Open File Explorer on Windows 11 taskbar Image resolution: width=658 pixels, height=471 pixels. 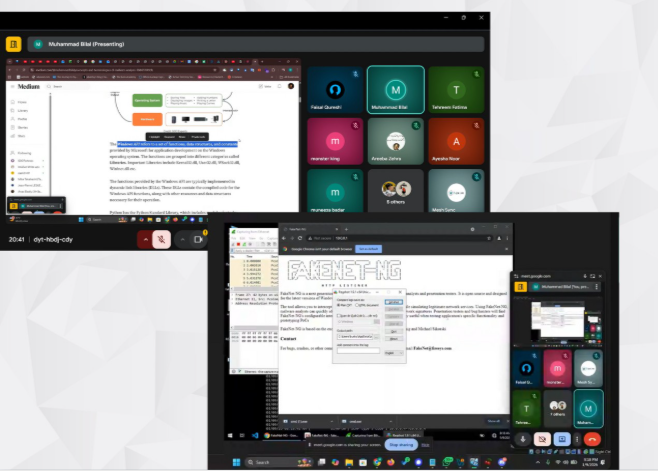[349, 462]
